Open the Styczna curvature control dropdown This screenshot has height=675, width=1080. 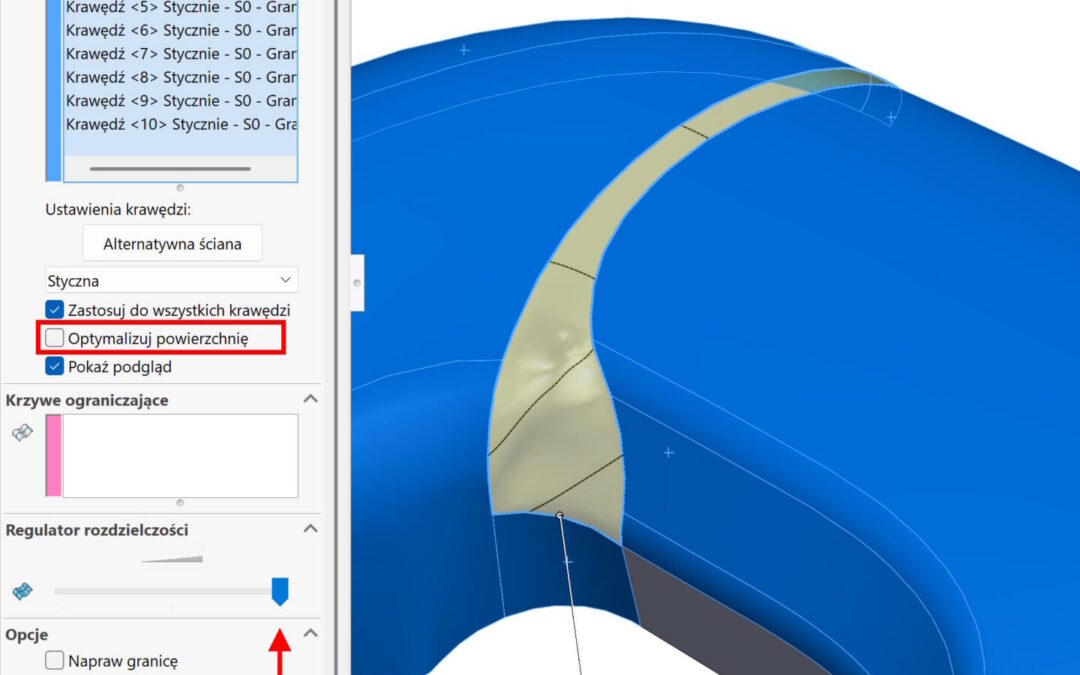tap(171, 281)
